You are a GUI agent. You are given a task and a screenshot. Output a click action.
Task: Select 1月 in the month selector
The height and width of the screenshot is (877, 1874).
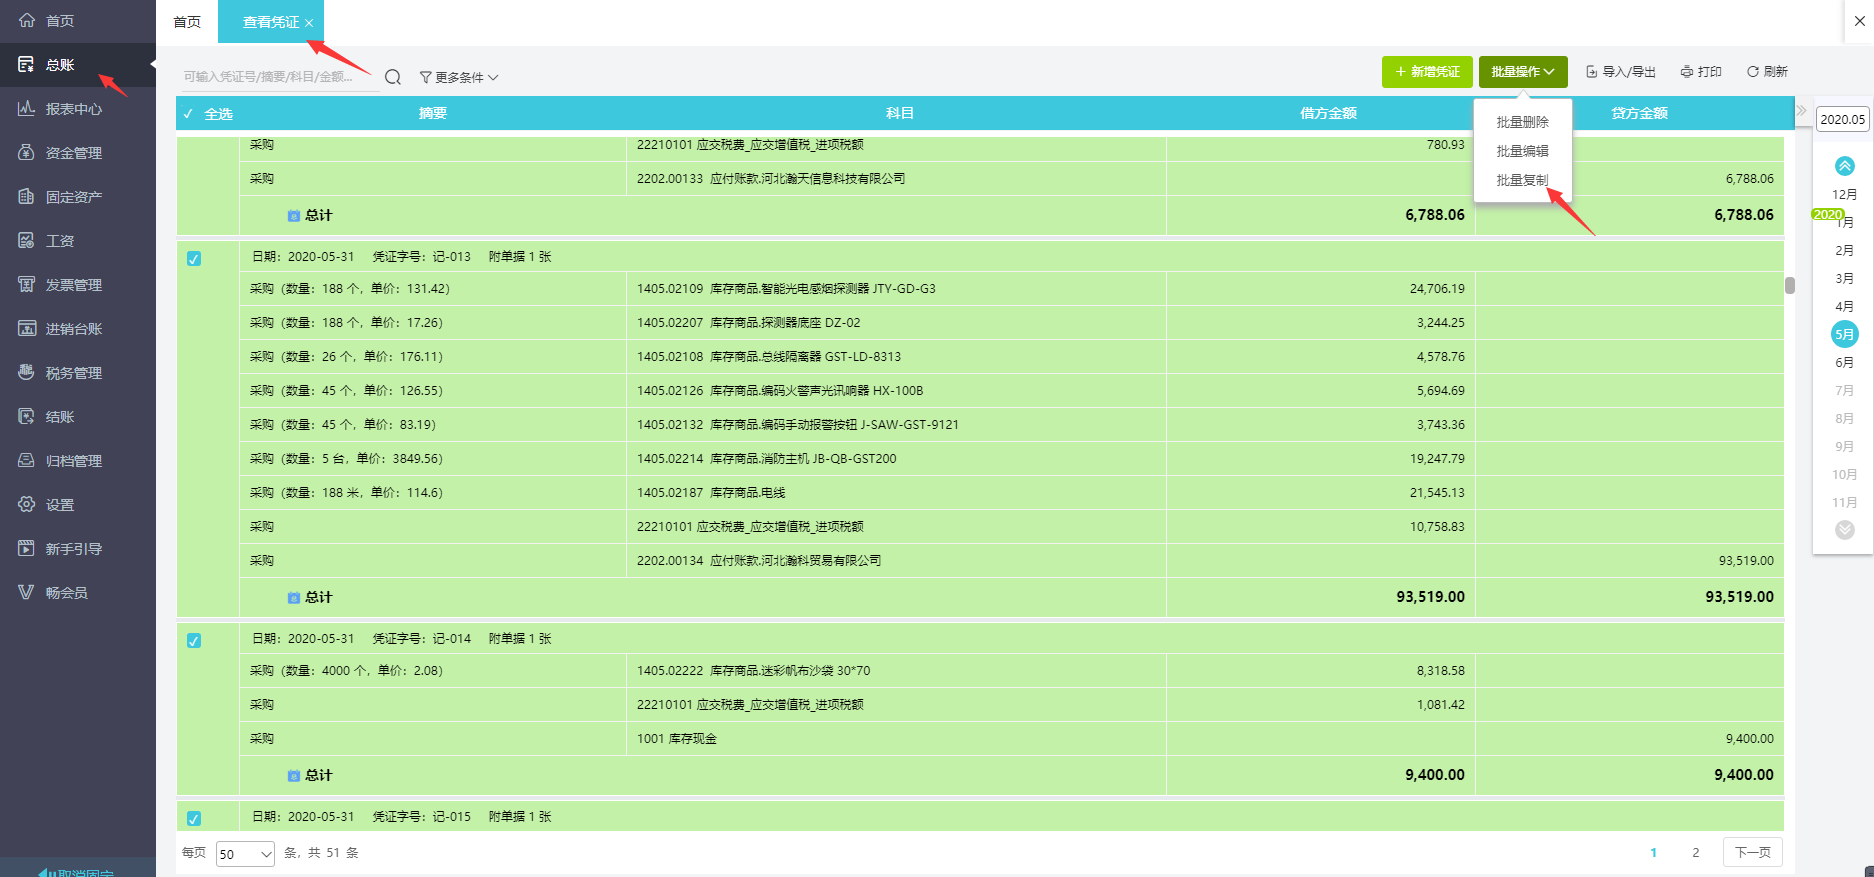(x=1845, y=222)
